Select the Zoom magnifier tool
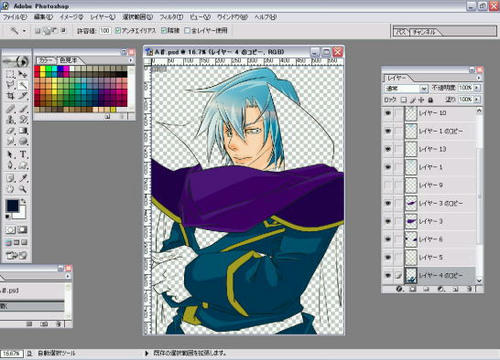The width and height of the screenshot is (500, 360). coord(23,189)
